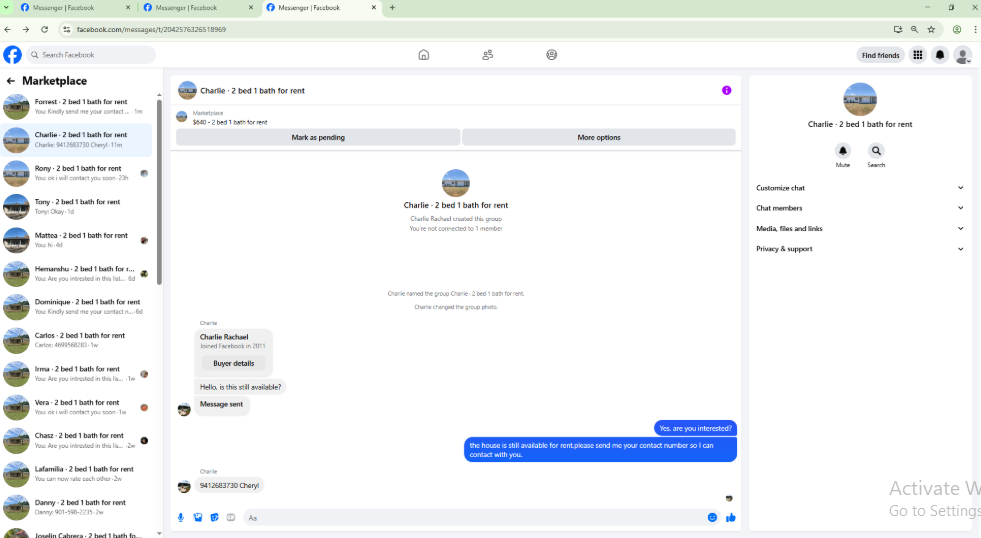Open the emoji picker in message box
981x538 pixels.
click(712, 517)
